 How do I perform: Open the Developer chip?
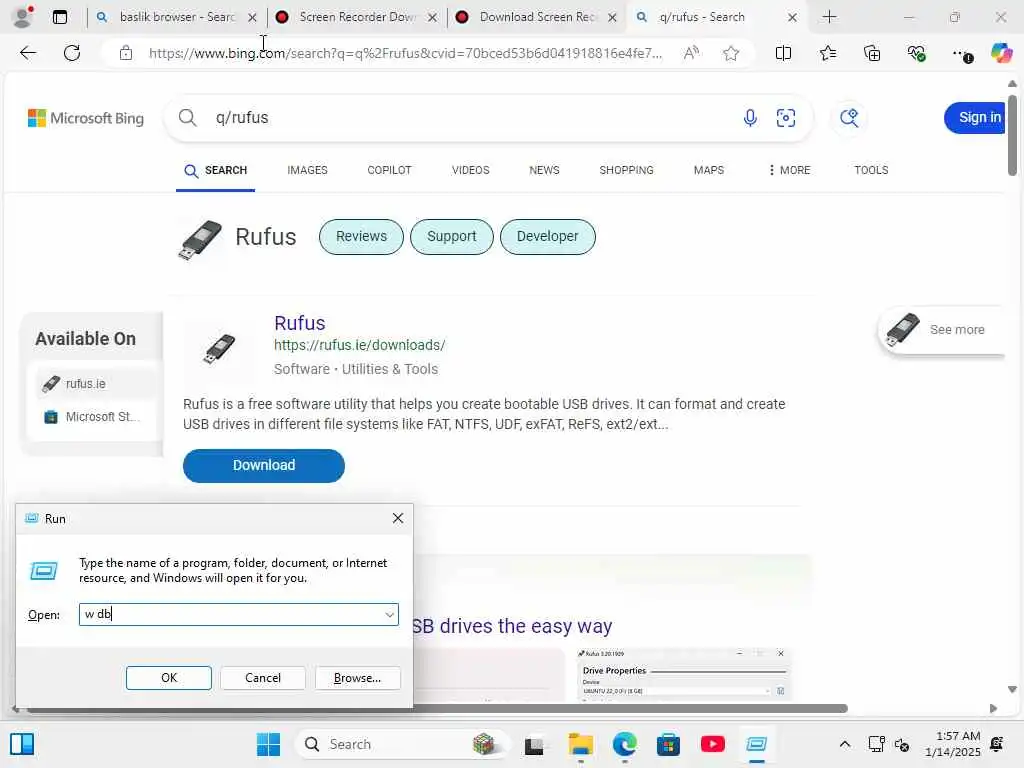547,236
